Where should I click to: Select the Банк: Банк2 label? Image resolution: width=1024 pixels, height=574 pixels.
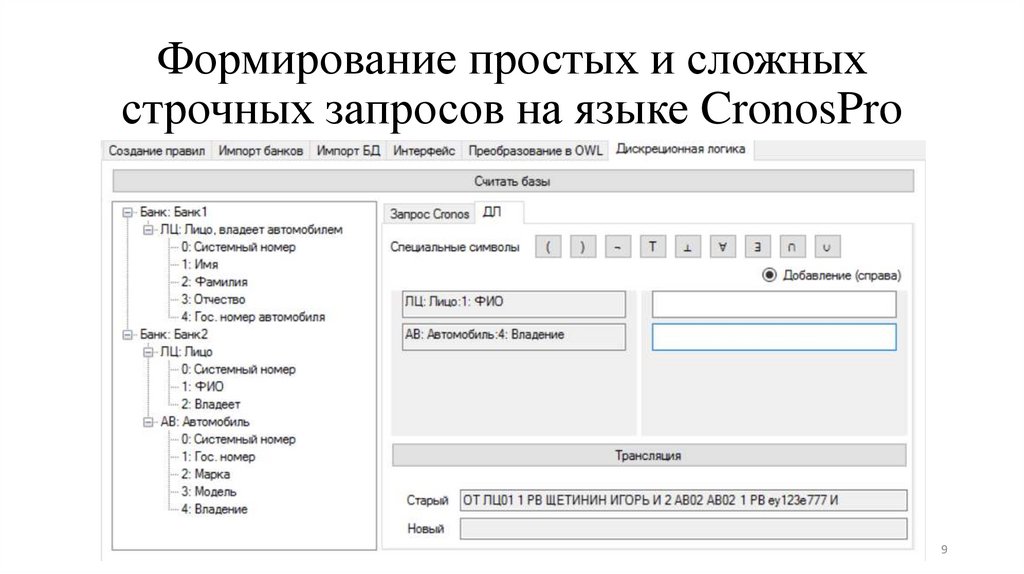(174, 334)
